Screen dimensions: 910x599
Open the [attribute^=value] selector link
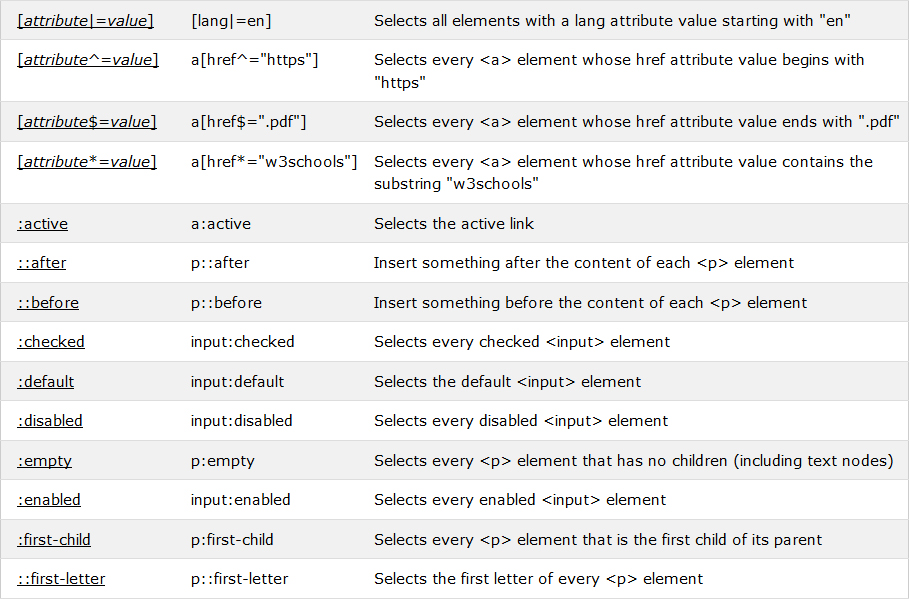tap(88, 60)
